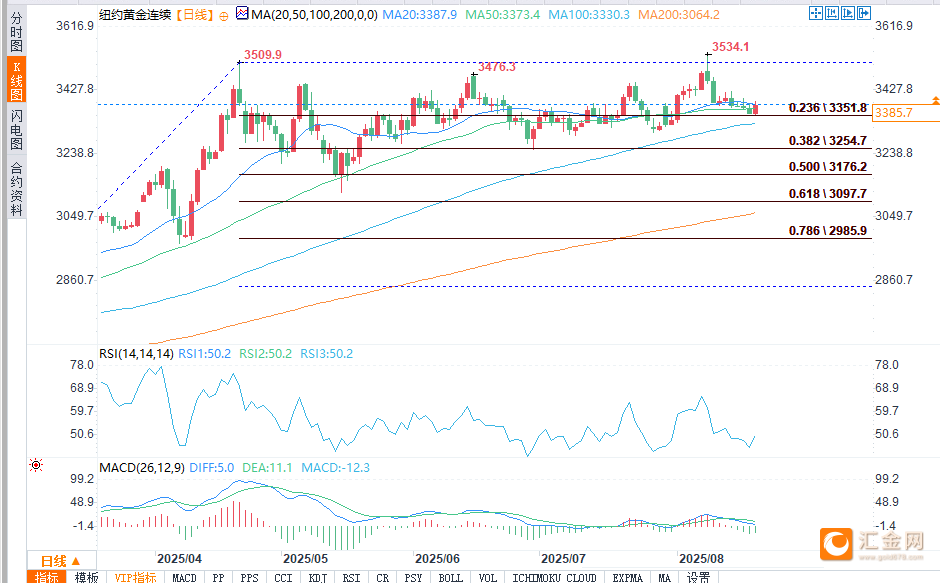The width and height of the screenshot is (940, 583).
Task: Click the orange circle icon after 日线 label
Action: (224, 17)
